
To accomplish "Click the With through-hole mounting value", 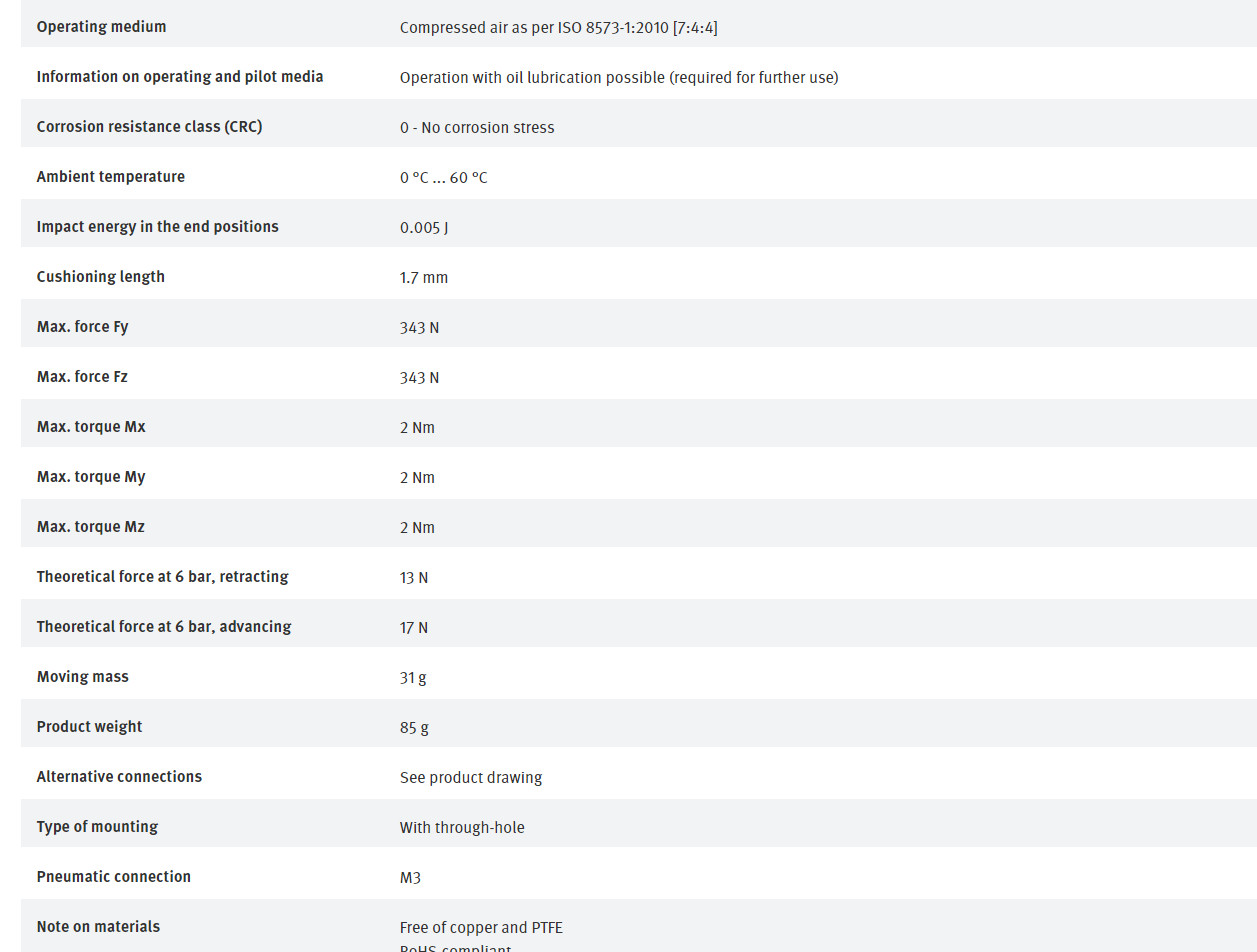I will point(462,828).
